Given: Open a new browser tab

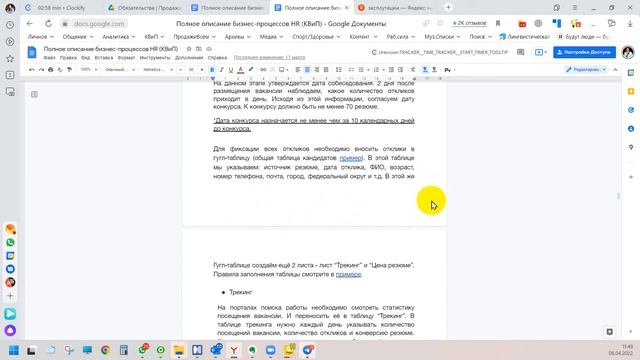Looking at the screenshot, I should pyautogui.click(x=448, y=7).
